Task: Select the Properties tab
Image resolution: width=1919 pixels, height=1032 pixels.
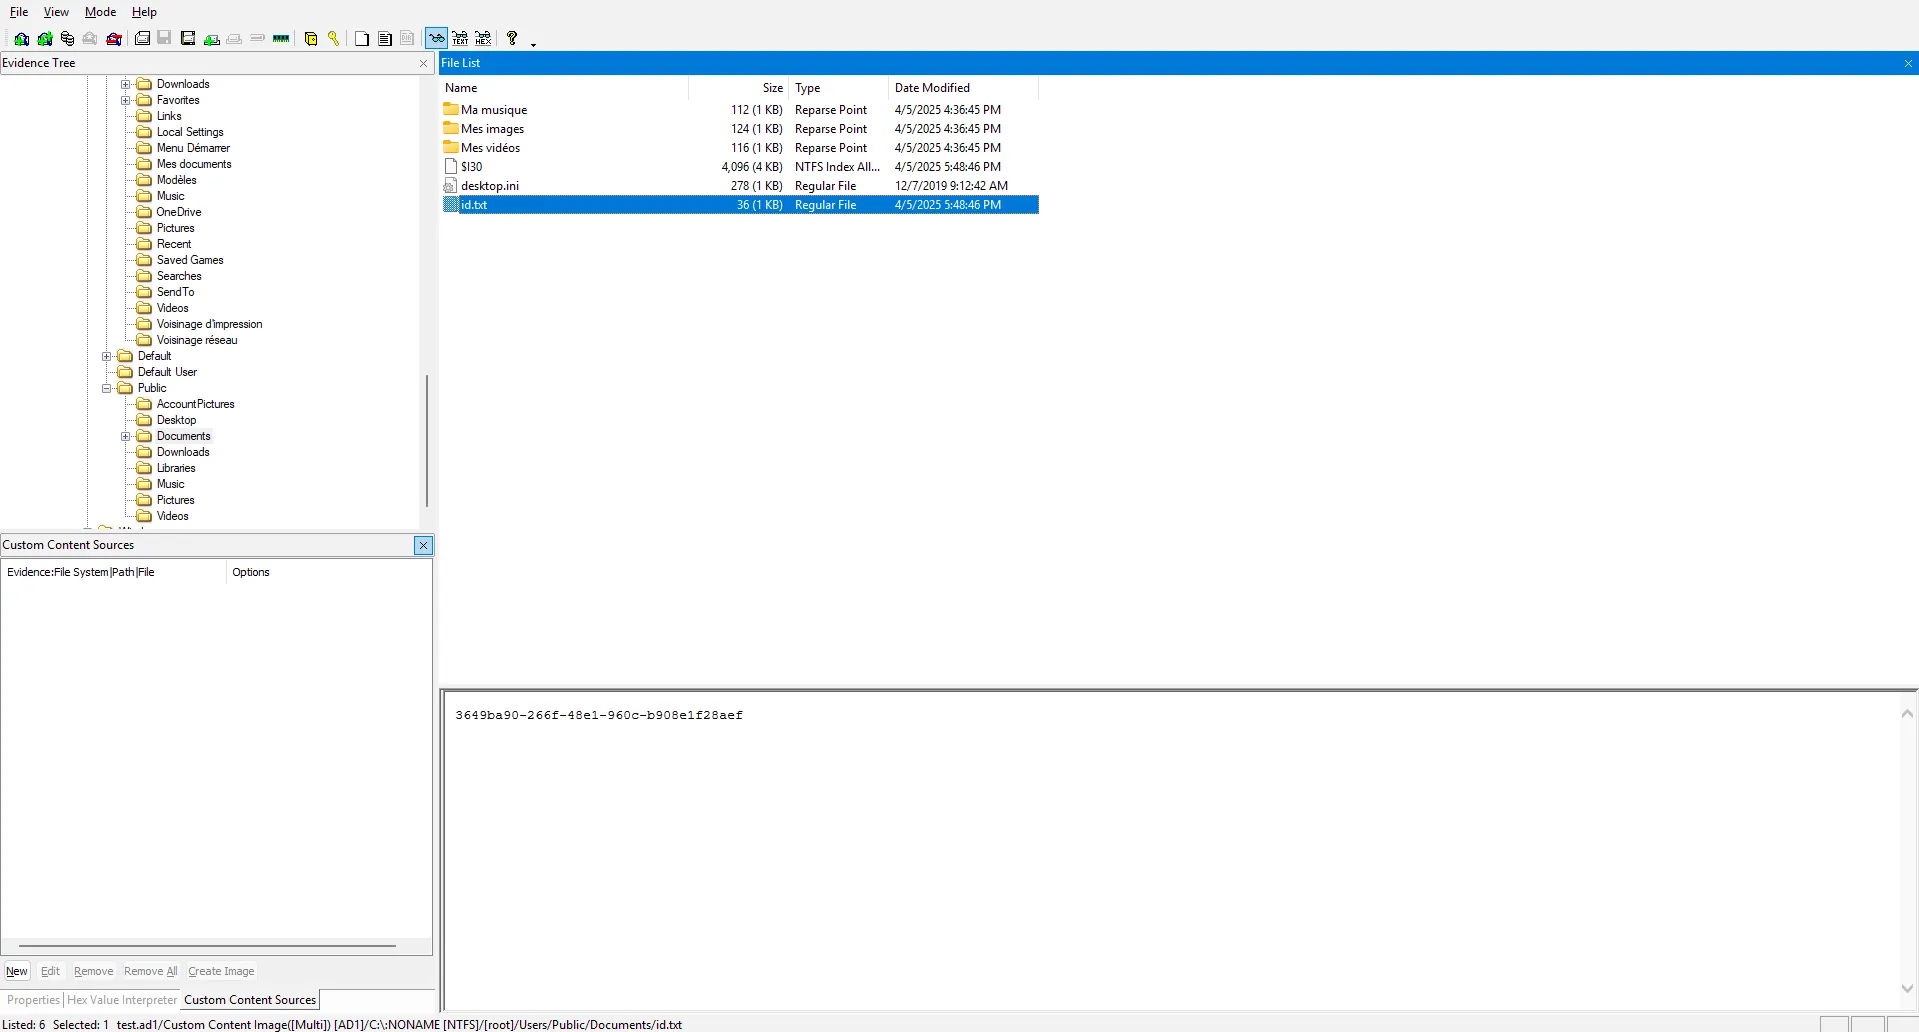Action: (x=33, y=1000)
